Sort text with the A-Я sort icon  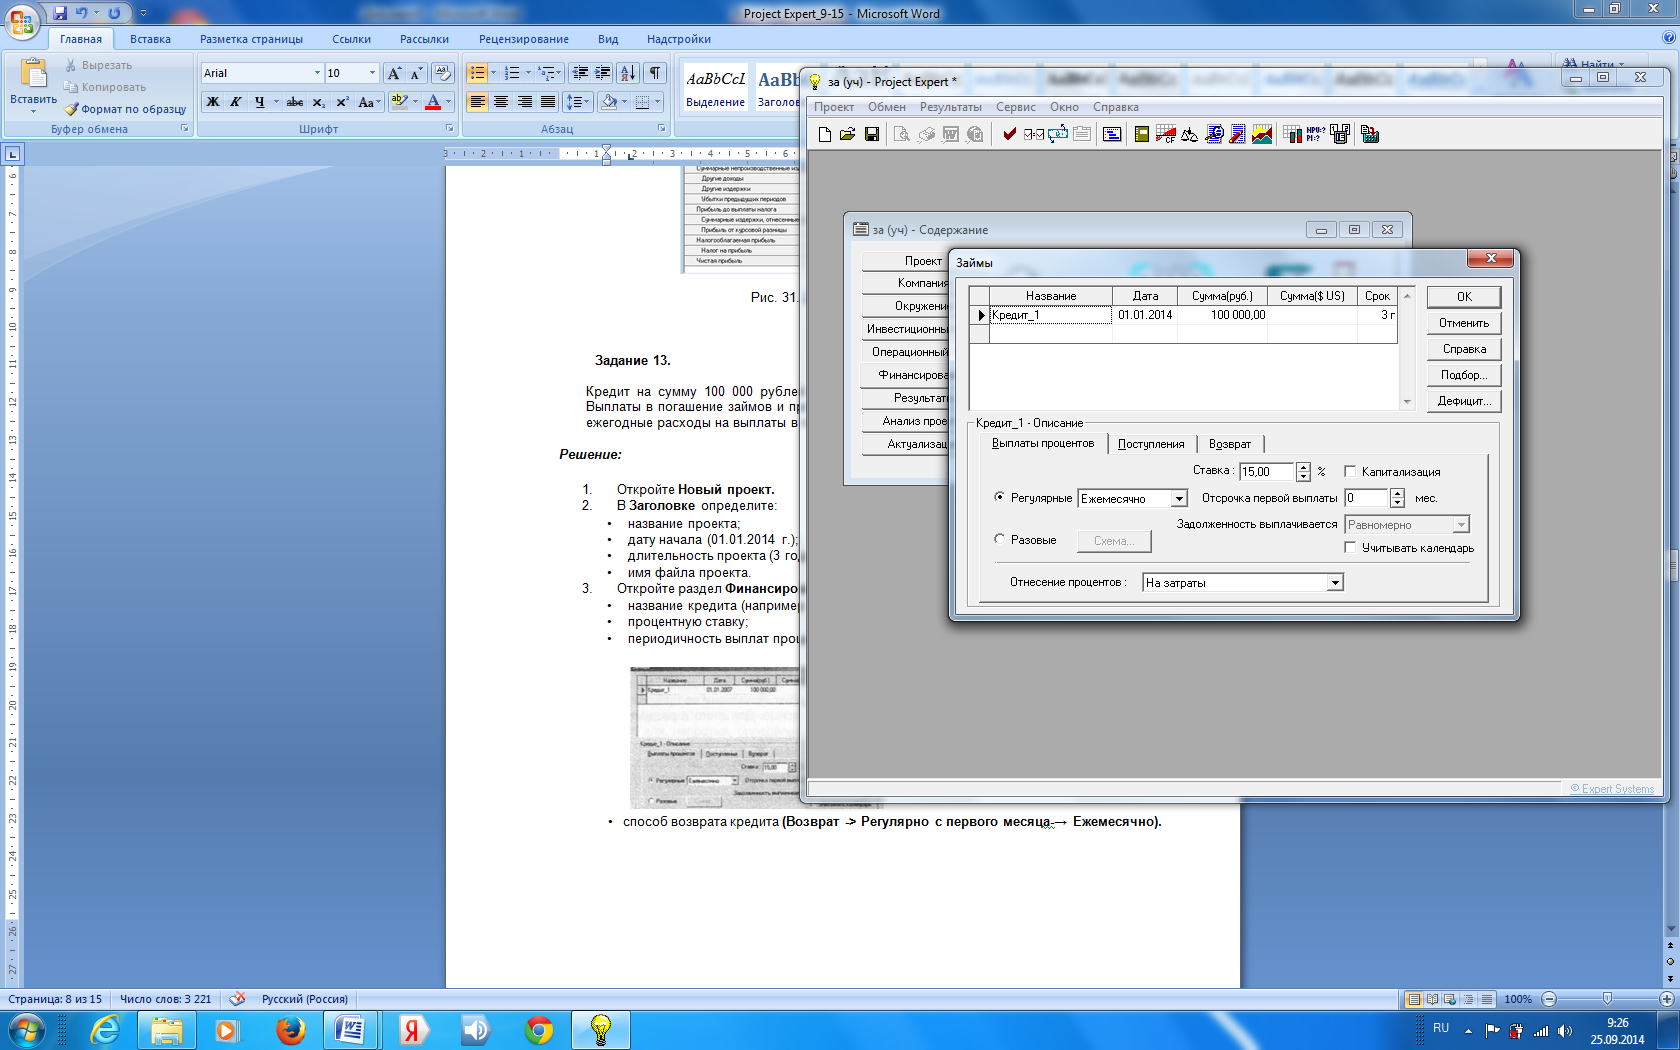(x=627, y=73)
